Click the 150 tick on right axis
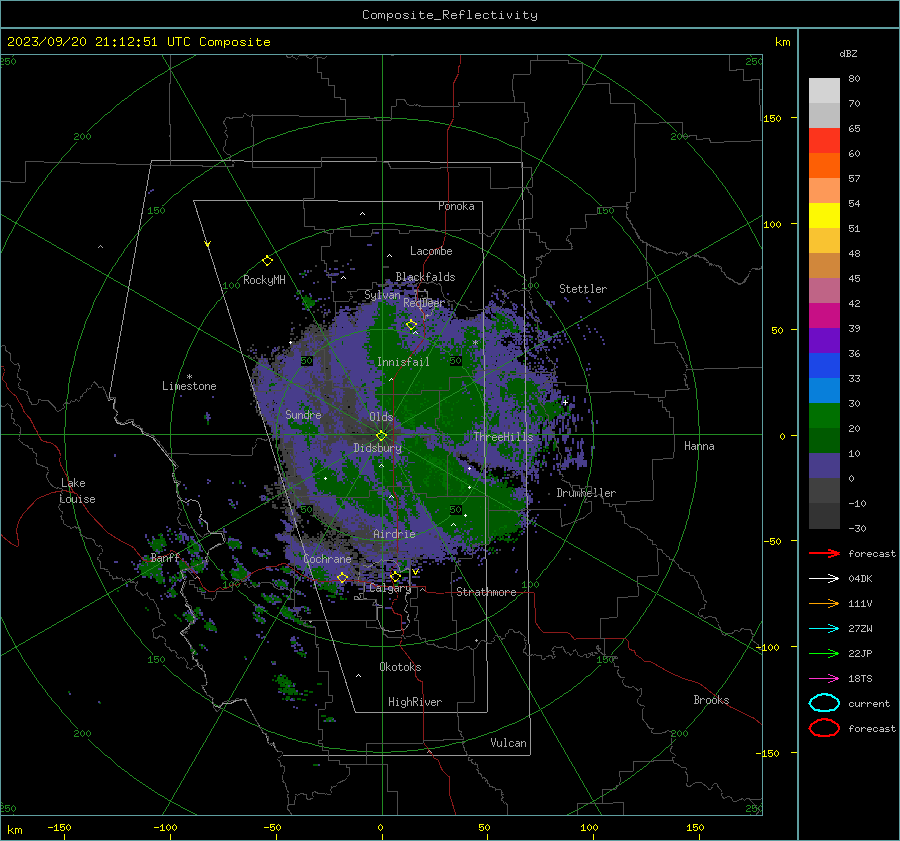 pos(772,118)
